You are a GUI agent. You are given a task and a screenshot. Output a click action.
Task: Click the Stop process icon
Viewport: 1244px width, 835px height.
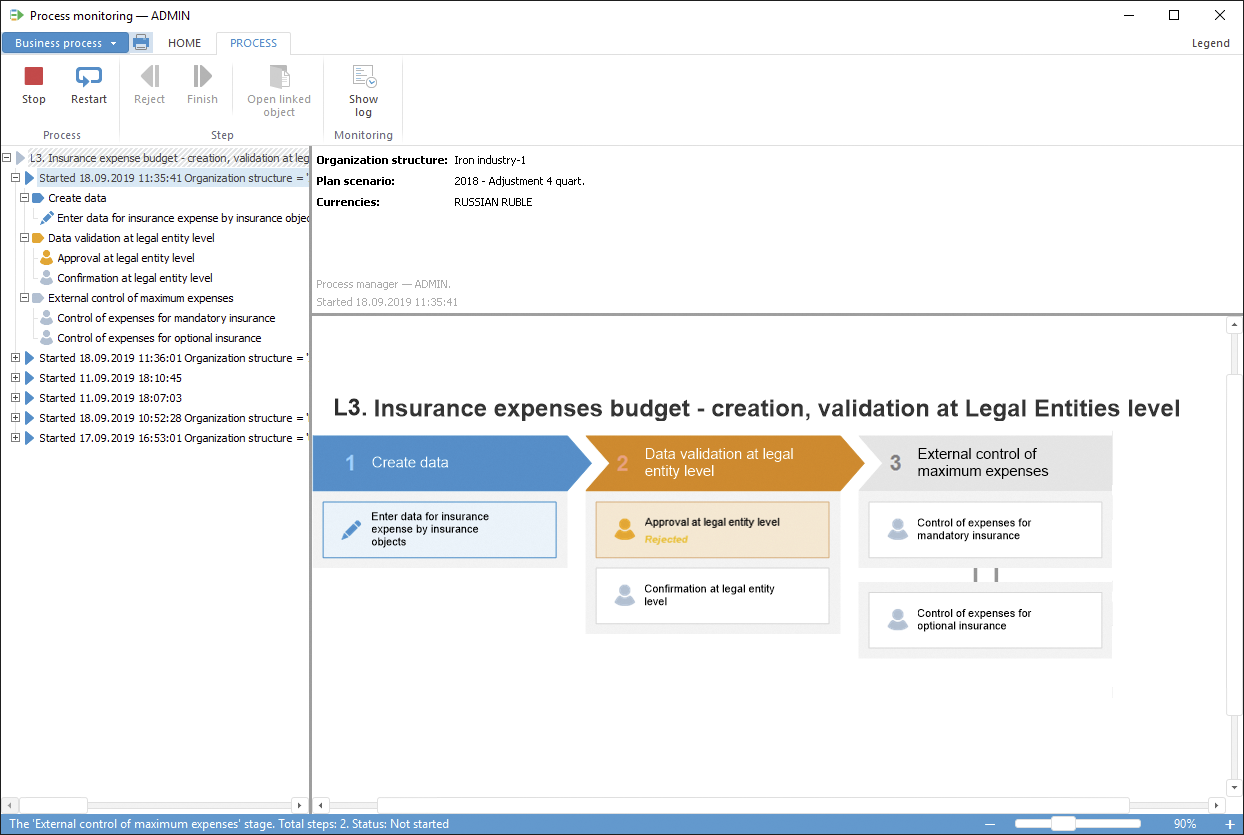pyautogui.click(x=34, y=77)
